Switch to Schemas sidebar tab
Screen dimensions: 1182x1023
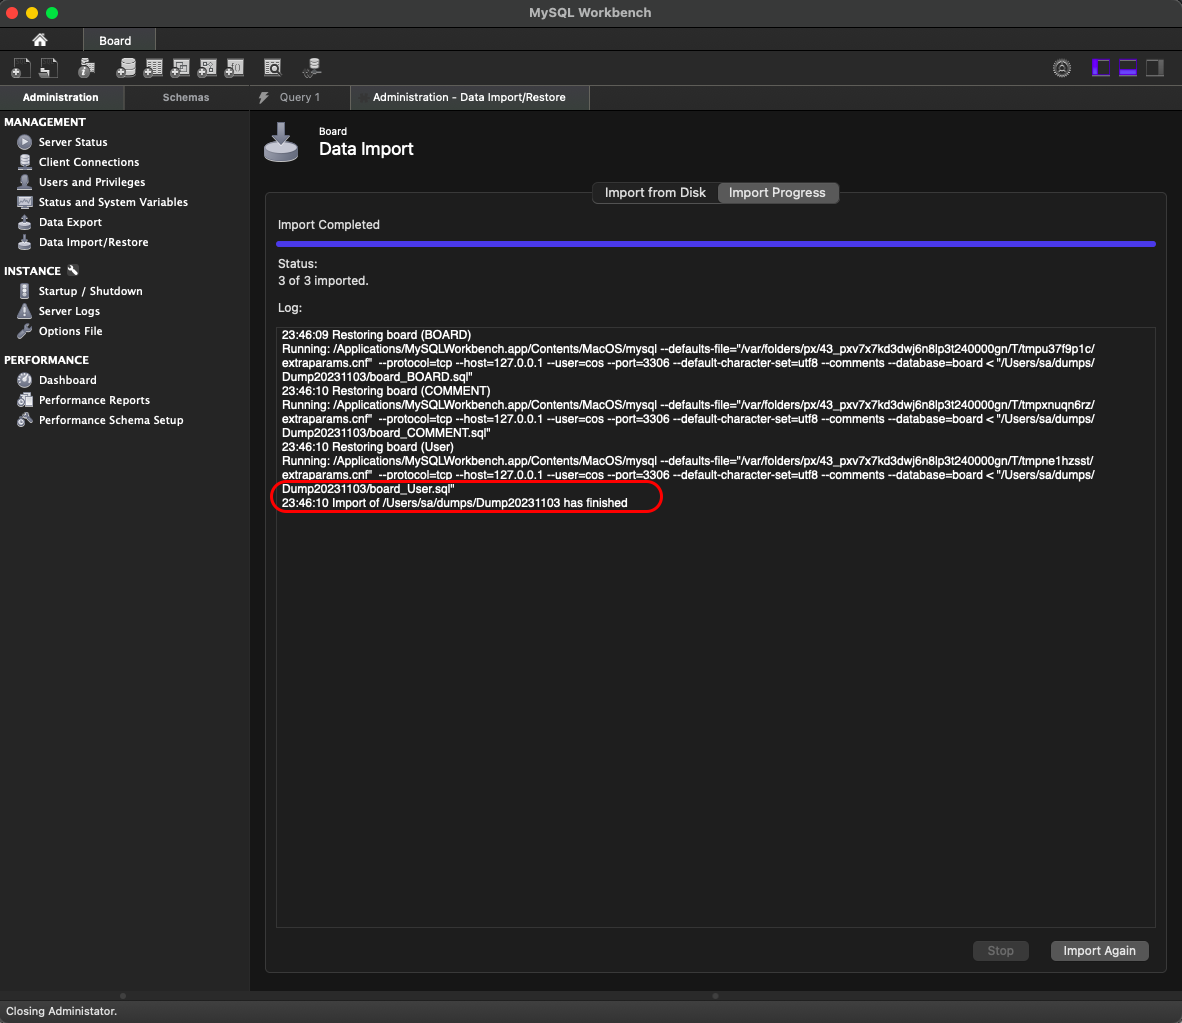coord(186,97)
